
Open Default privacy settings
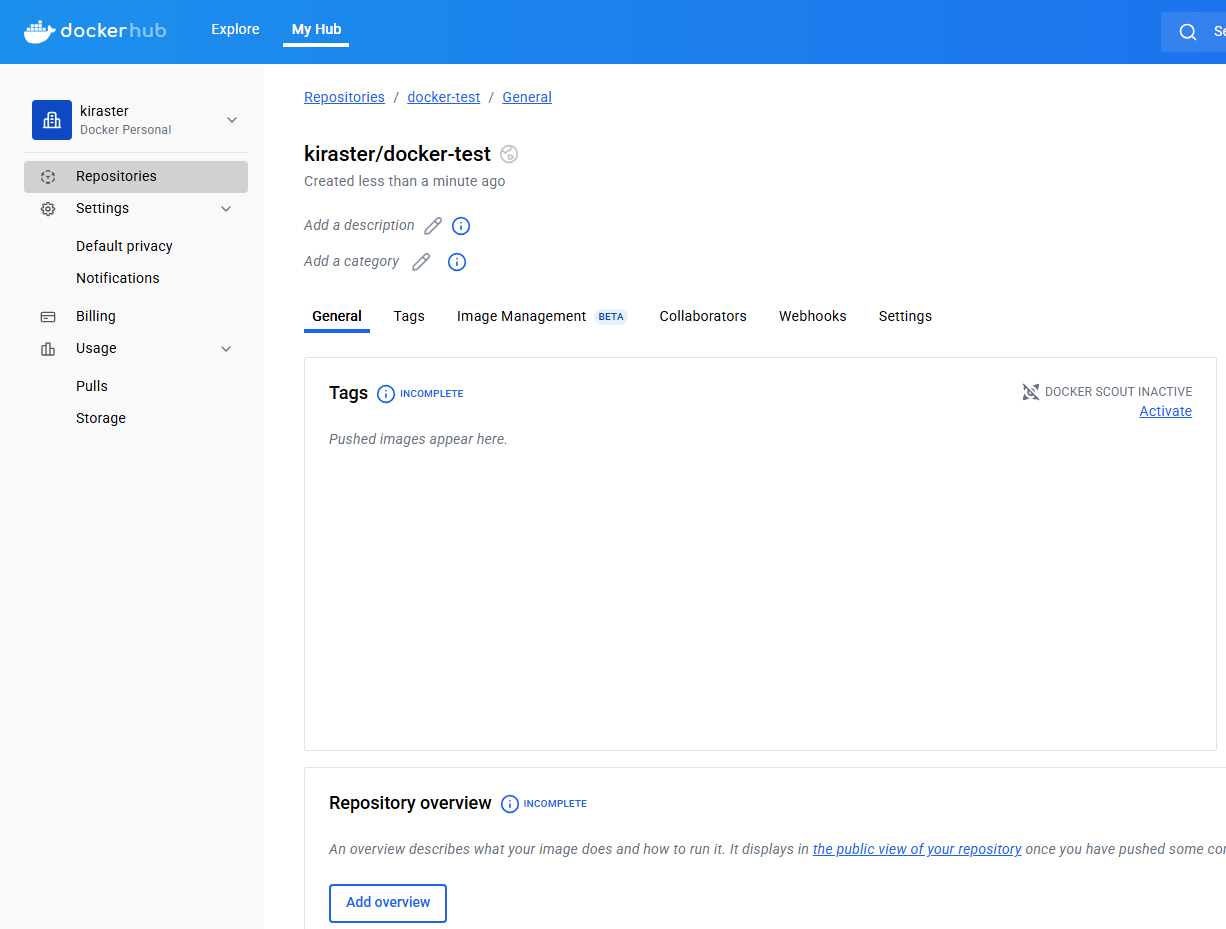(124, 246)
